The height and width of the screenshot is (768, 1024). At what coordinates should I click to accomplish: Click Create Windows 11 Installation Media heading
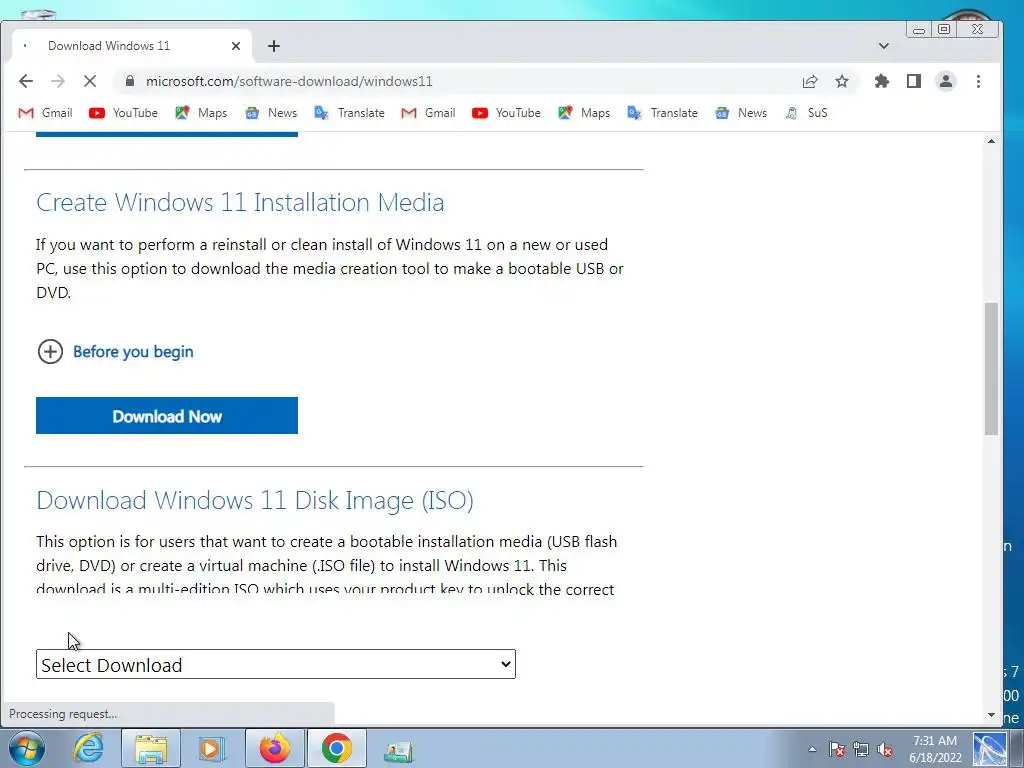coord(240,202)
